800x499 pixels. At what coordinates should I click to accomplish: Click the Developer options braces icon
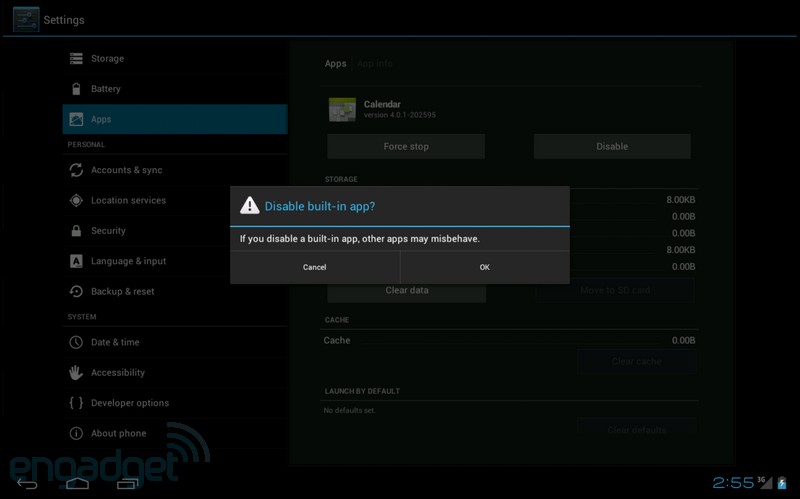tap(76, 403)
